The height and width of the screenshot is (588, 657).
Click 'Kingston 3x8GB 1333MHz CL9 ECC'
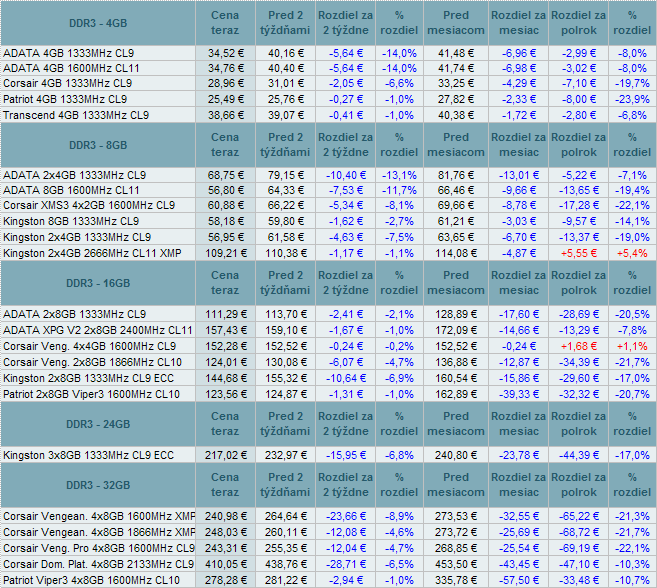tap(88, 455)
